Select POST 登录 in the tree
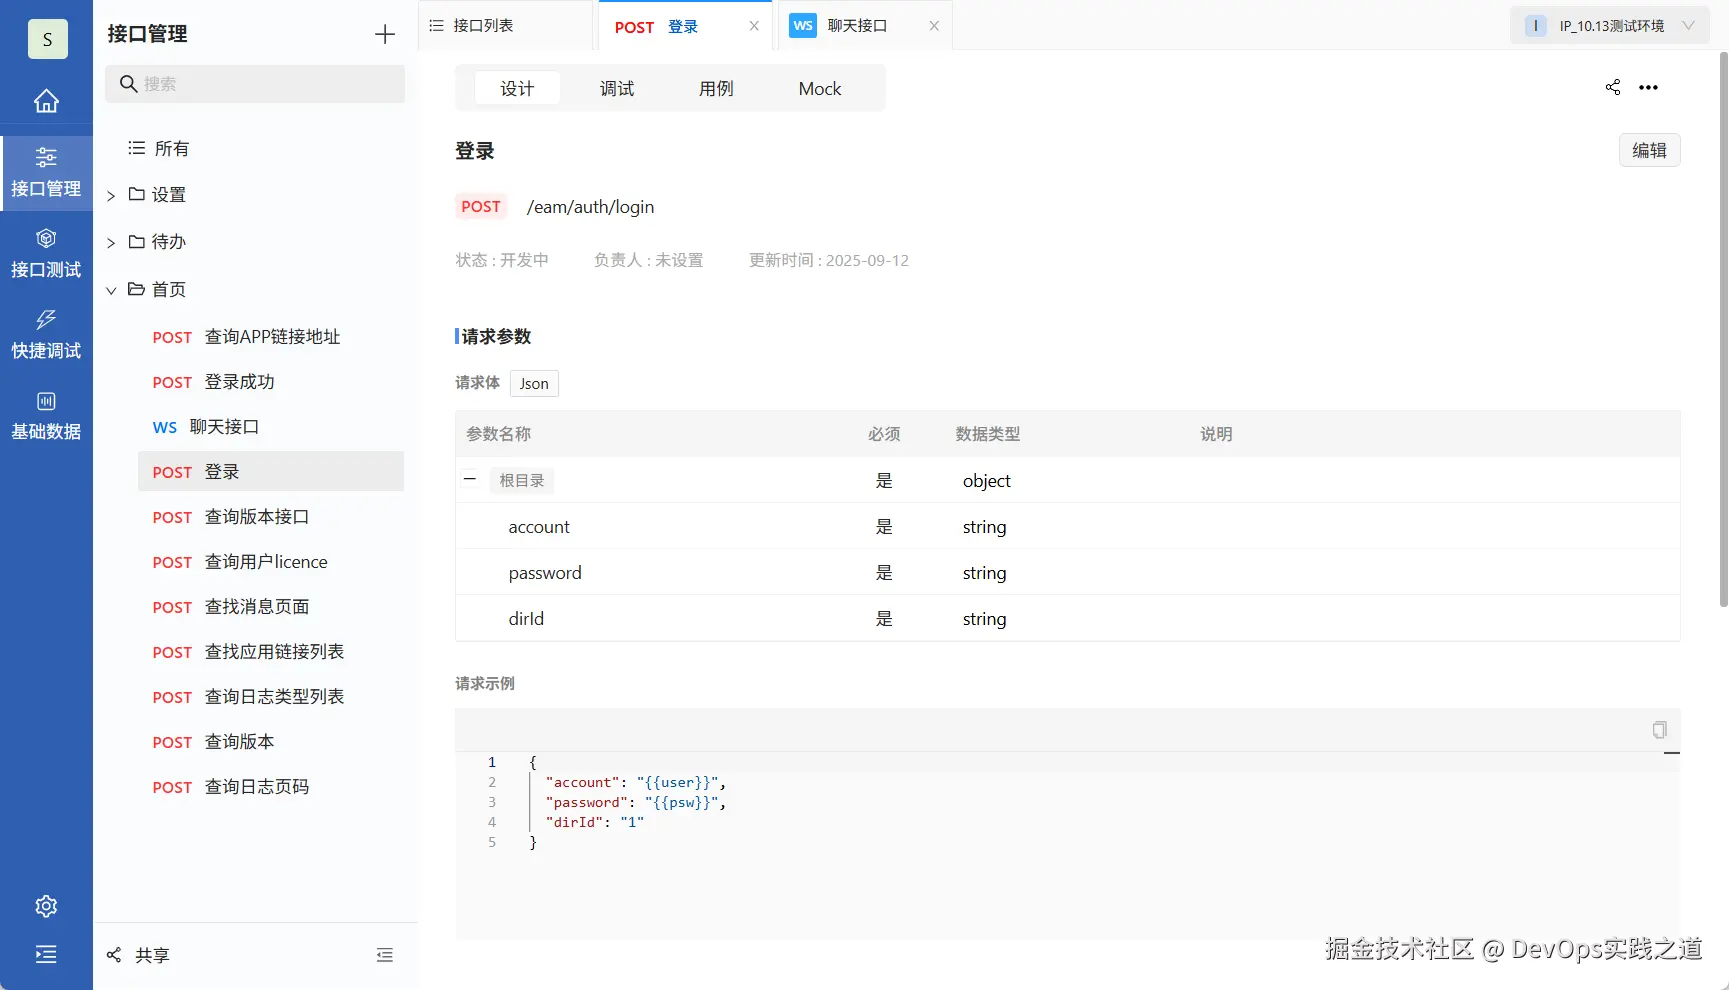Viewport: 1729px width, 990px height. (x=271, y=472)
